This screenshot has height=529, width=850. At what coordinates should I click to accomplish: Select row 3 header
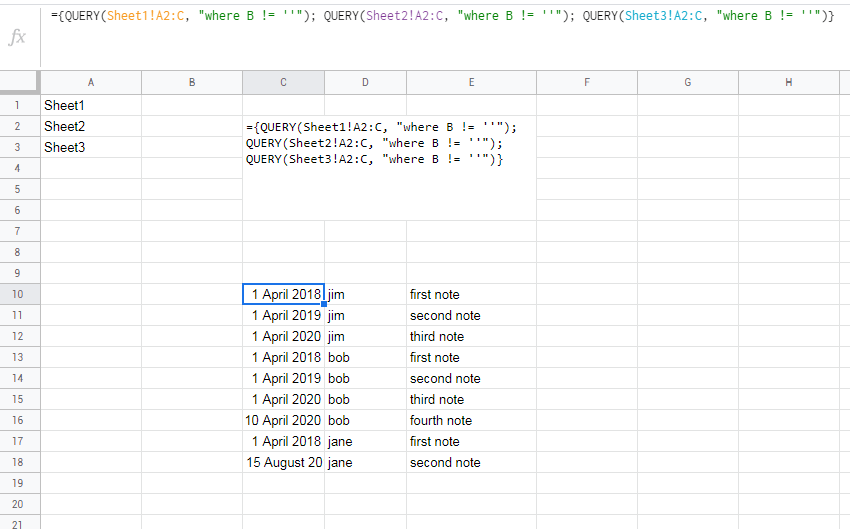click(x=17, y=147)
